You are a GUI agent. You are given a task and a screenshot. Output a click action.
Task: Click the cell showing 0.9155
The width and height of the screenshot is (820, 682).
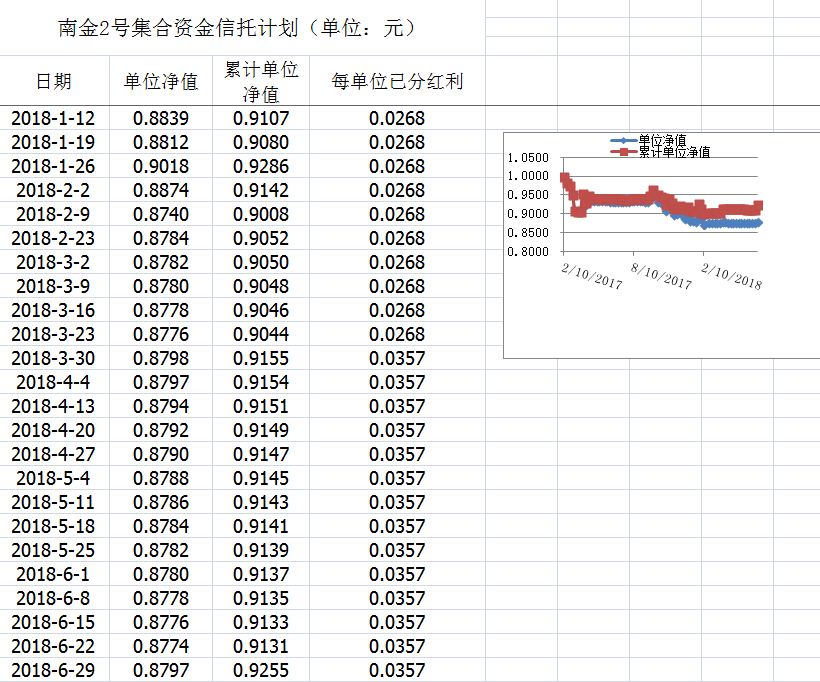261,358
